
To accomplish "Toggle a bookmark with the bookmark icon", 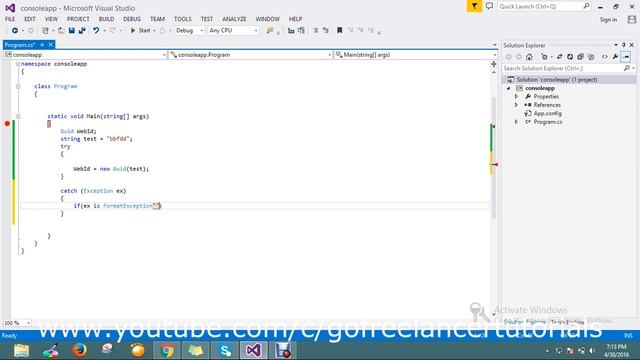I will pos(339,31).
